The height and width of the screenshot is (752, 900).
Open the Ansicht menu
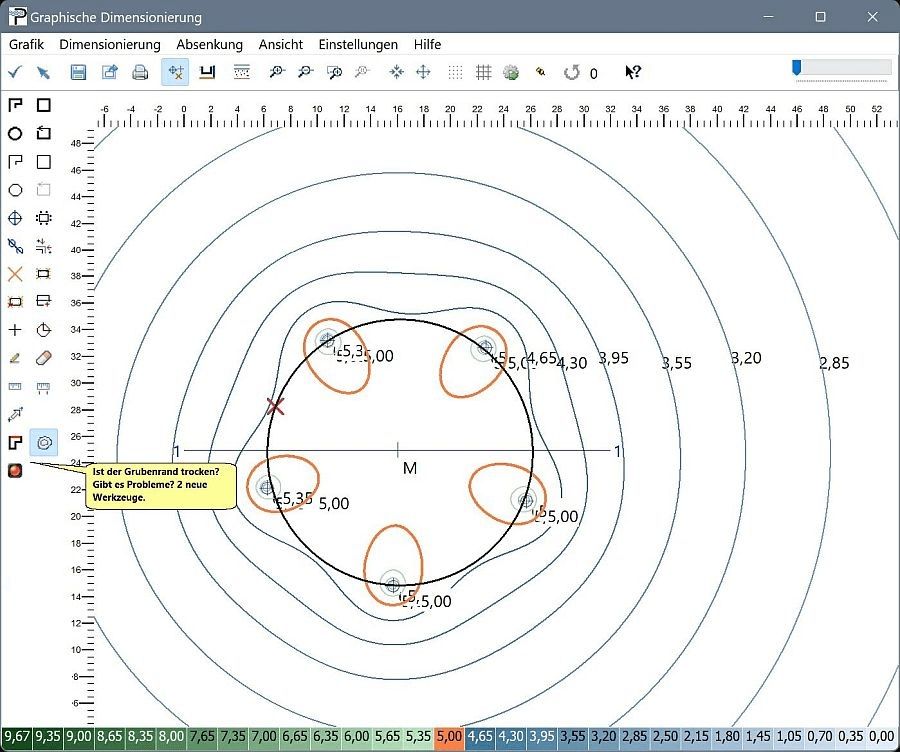coord(280,44)
